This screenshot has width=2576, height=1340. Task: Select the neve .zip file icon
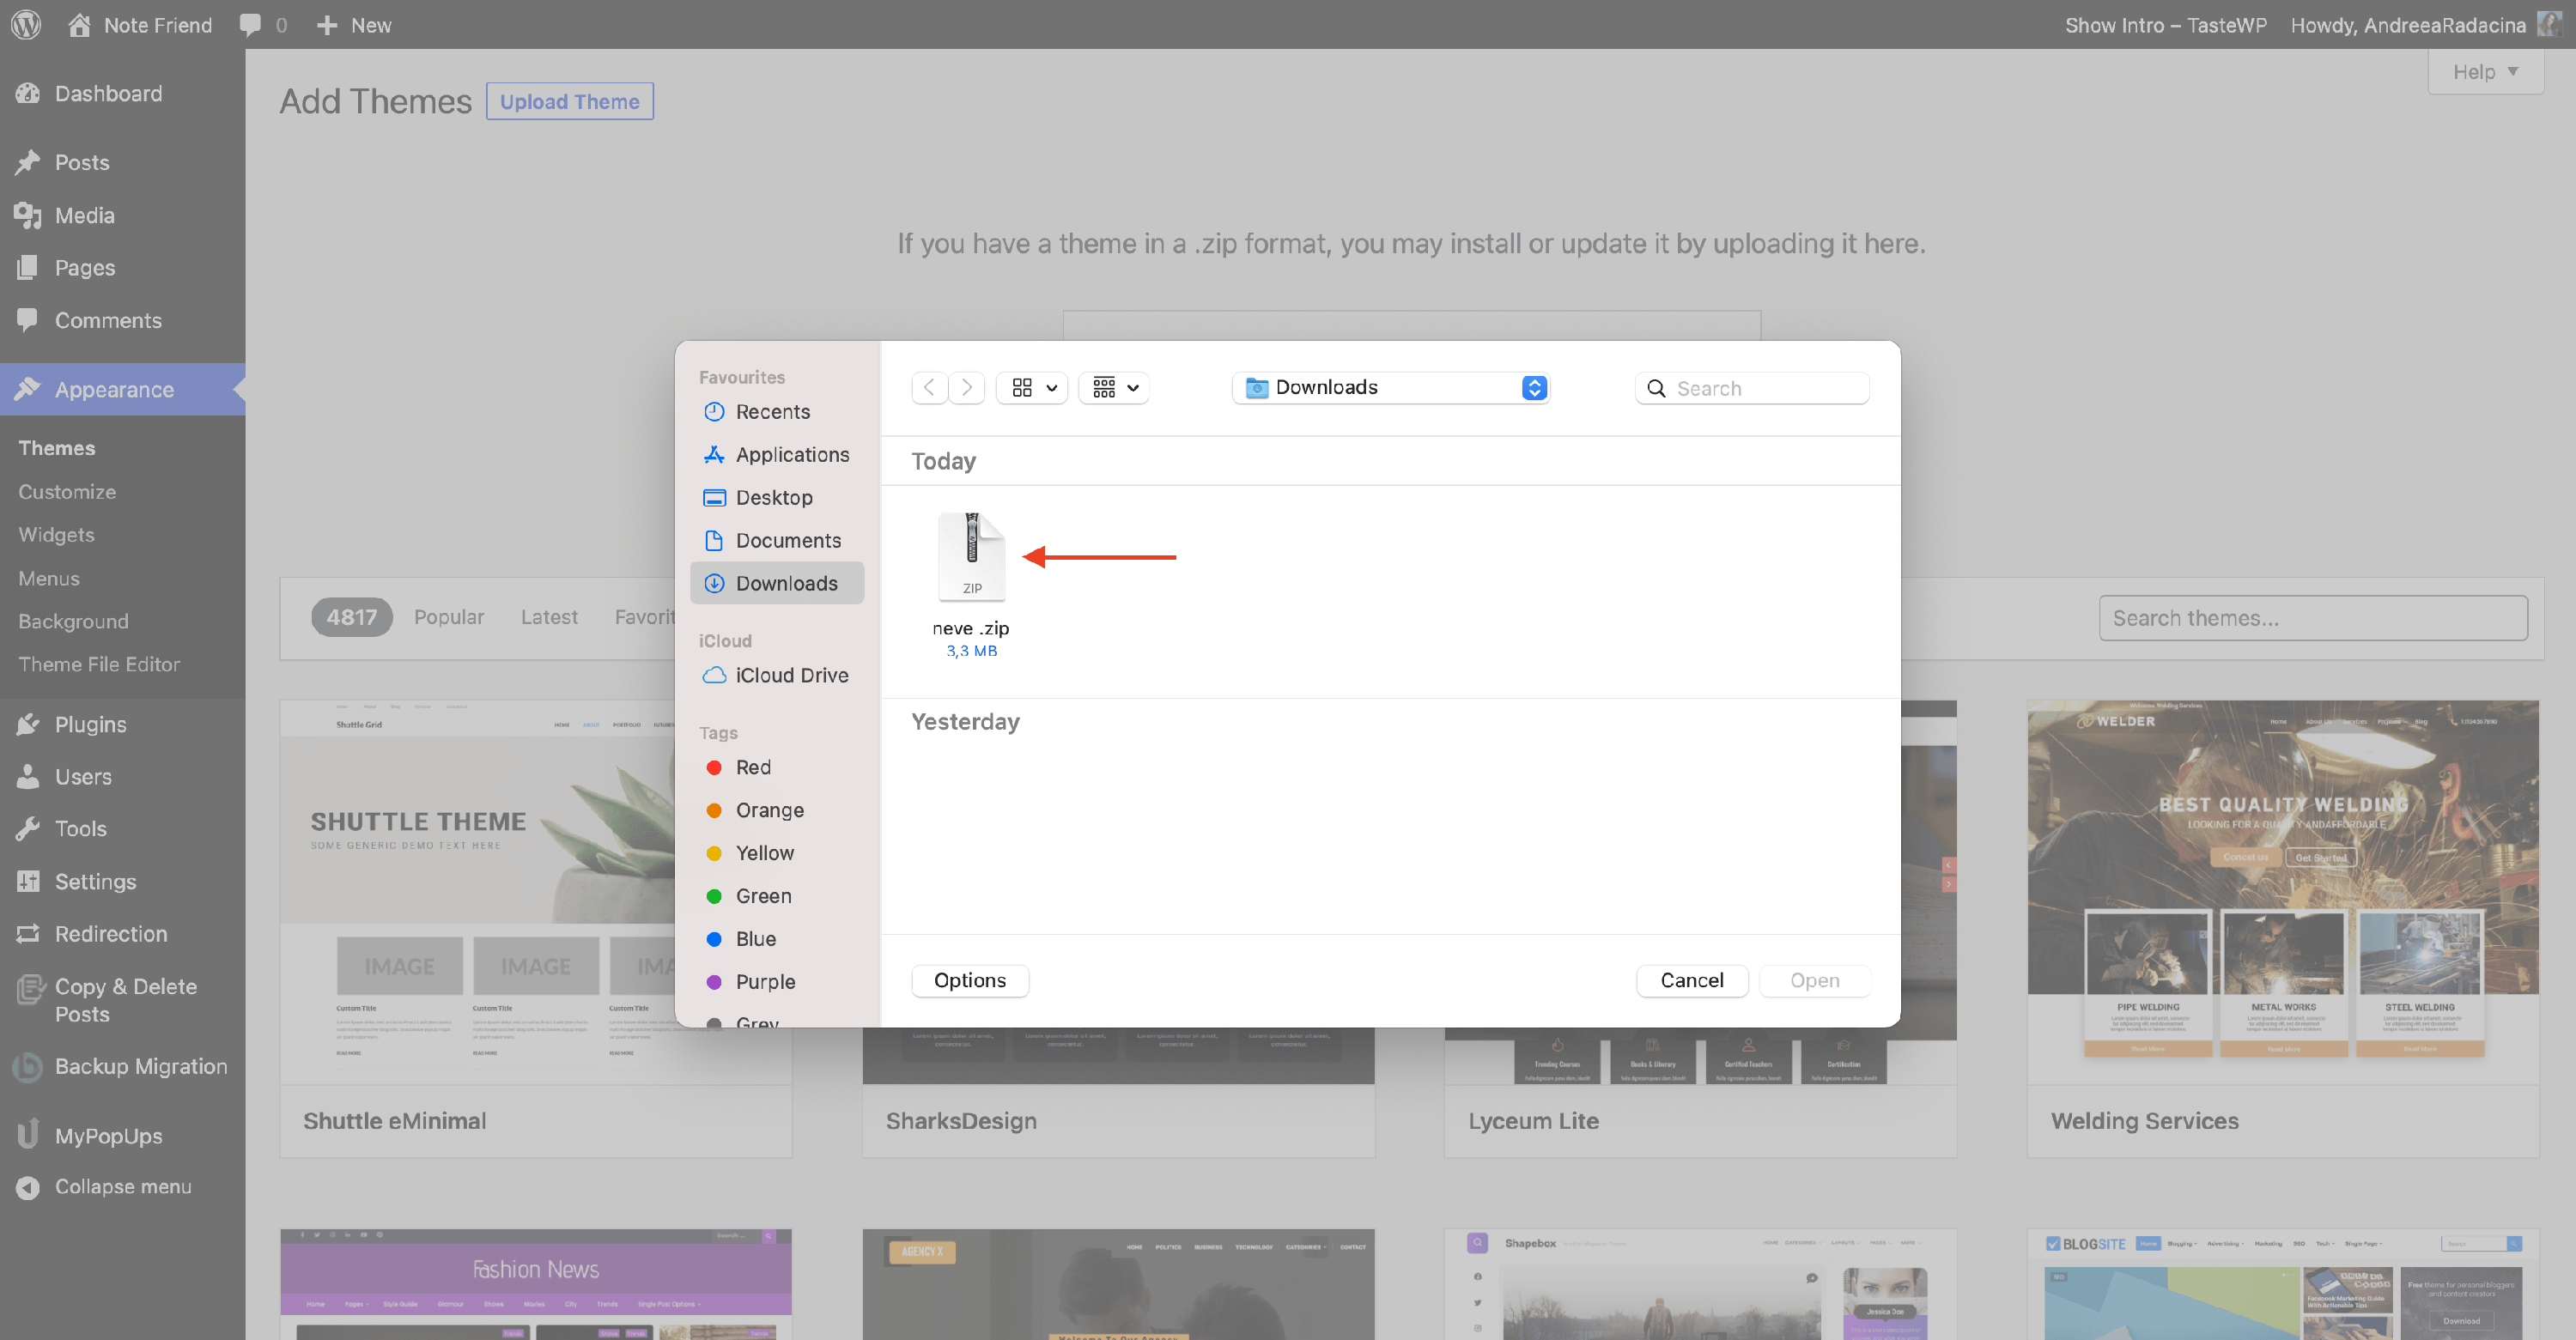(x=970, y=557)
